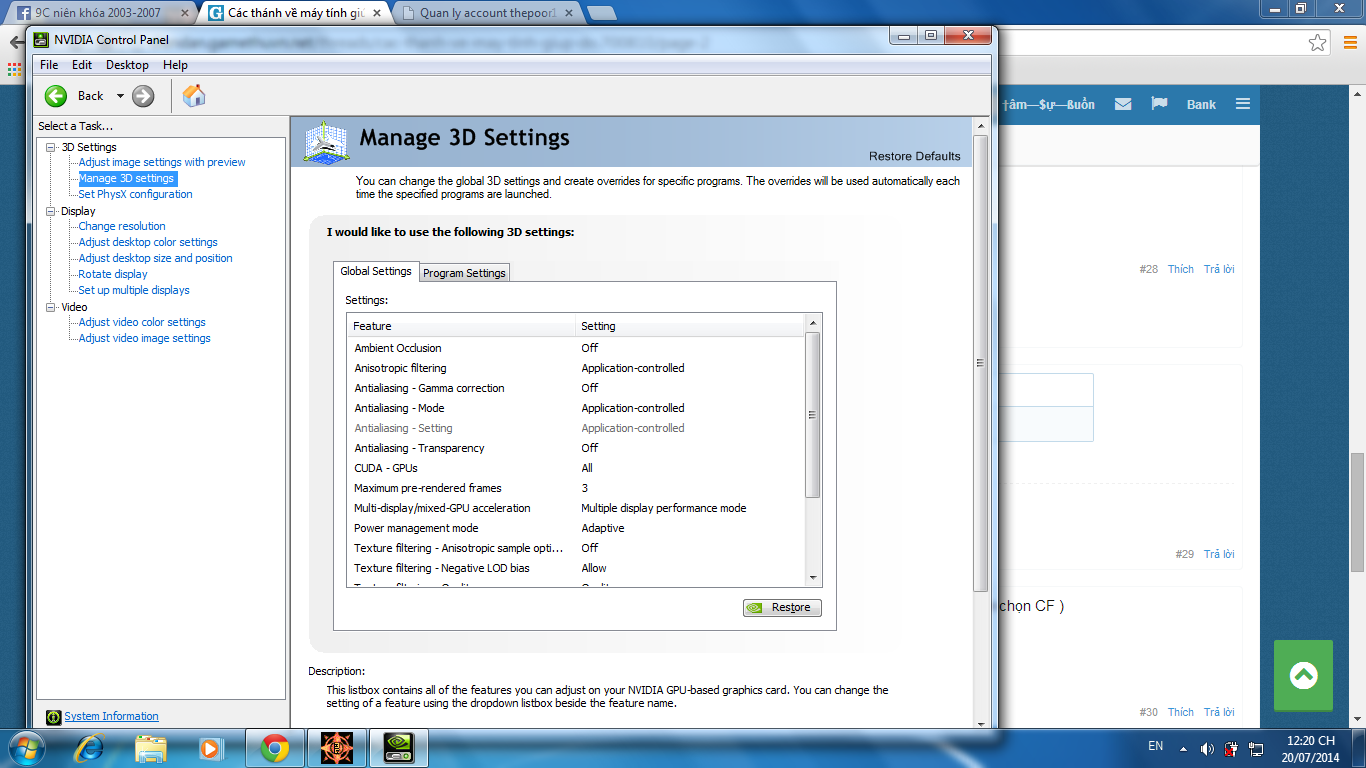Click Thích on post #30

coord(1181,712)
